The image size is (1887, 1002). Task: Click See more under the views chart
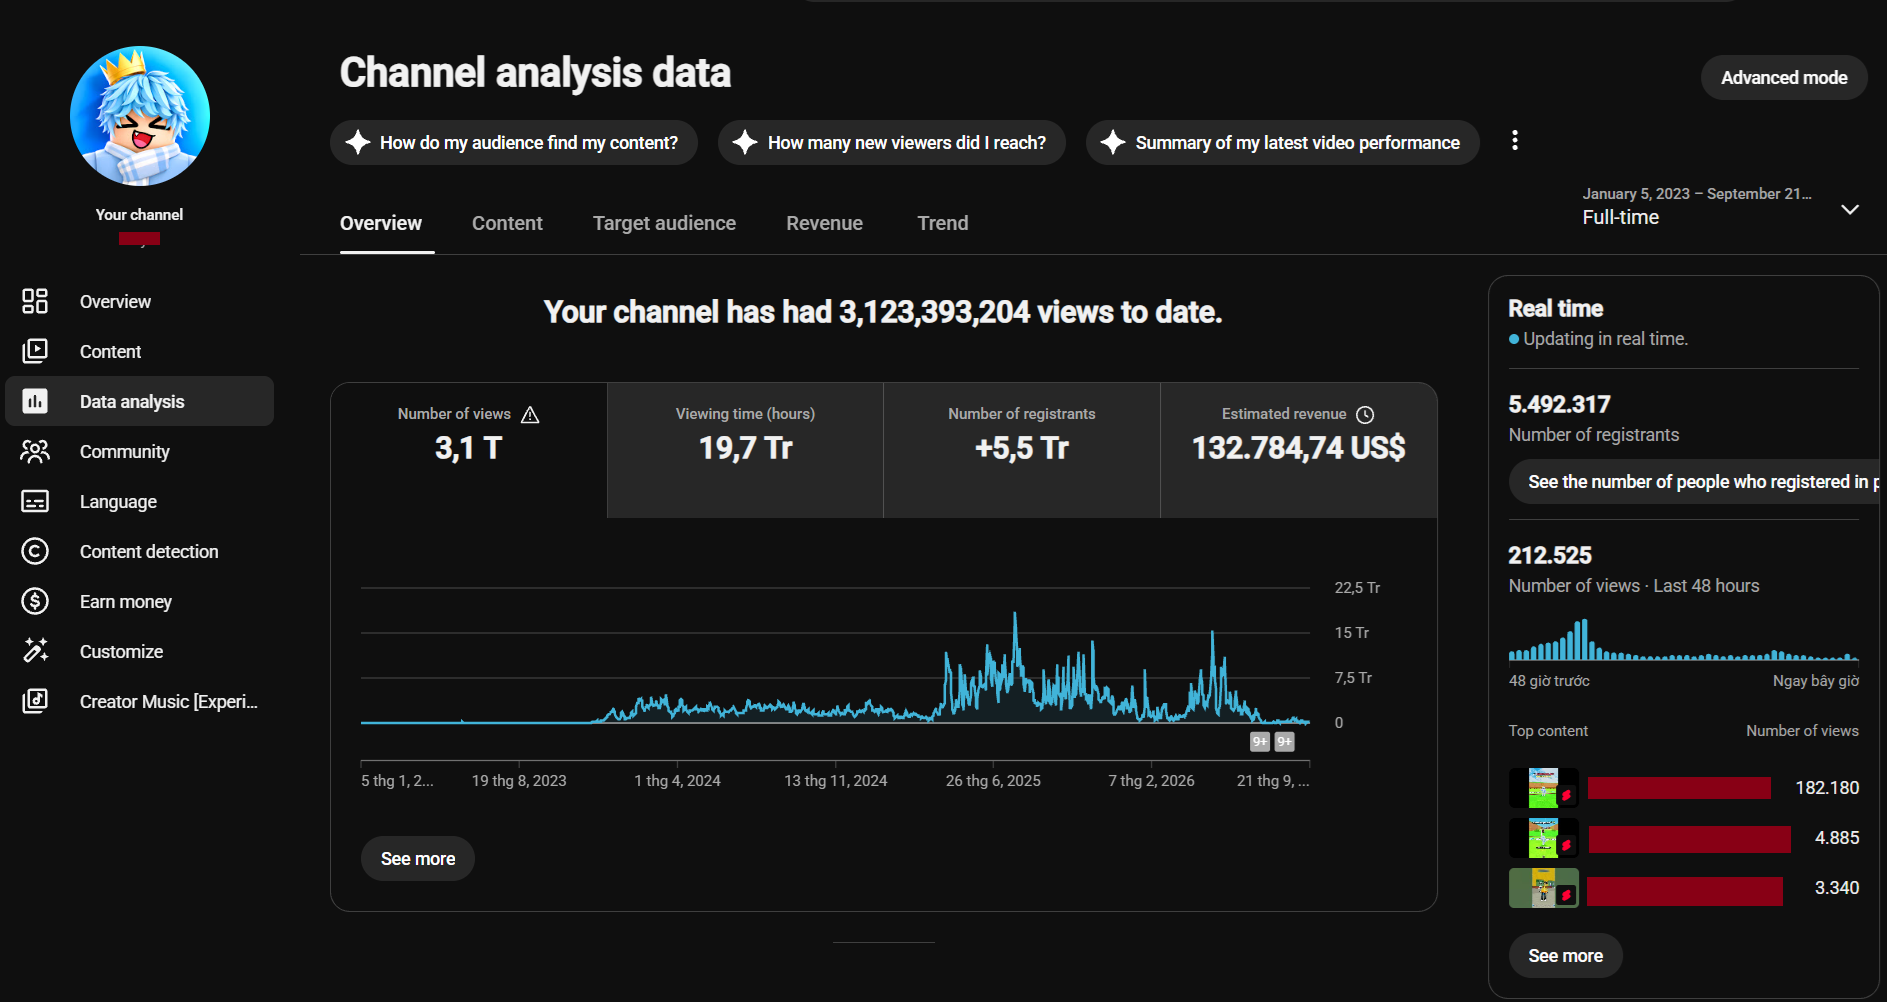pos(418,858)
